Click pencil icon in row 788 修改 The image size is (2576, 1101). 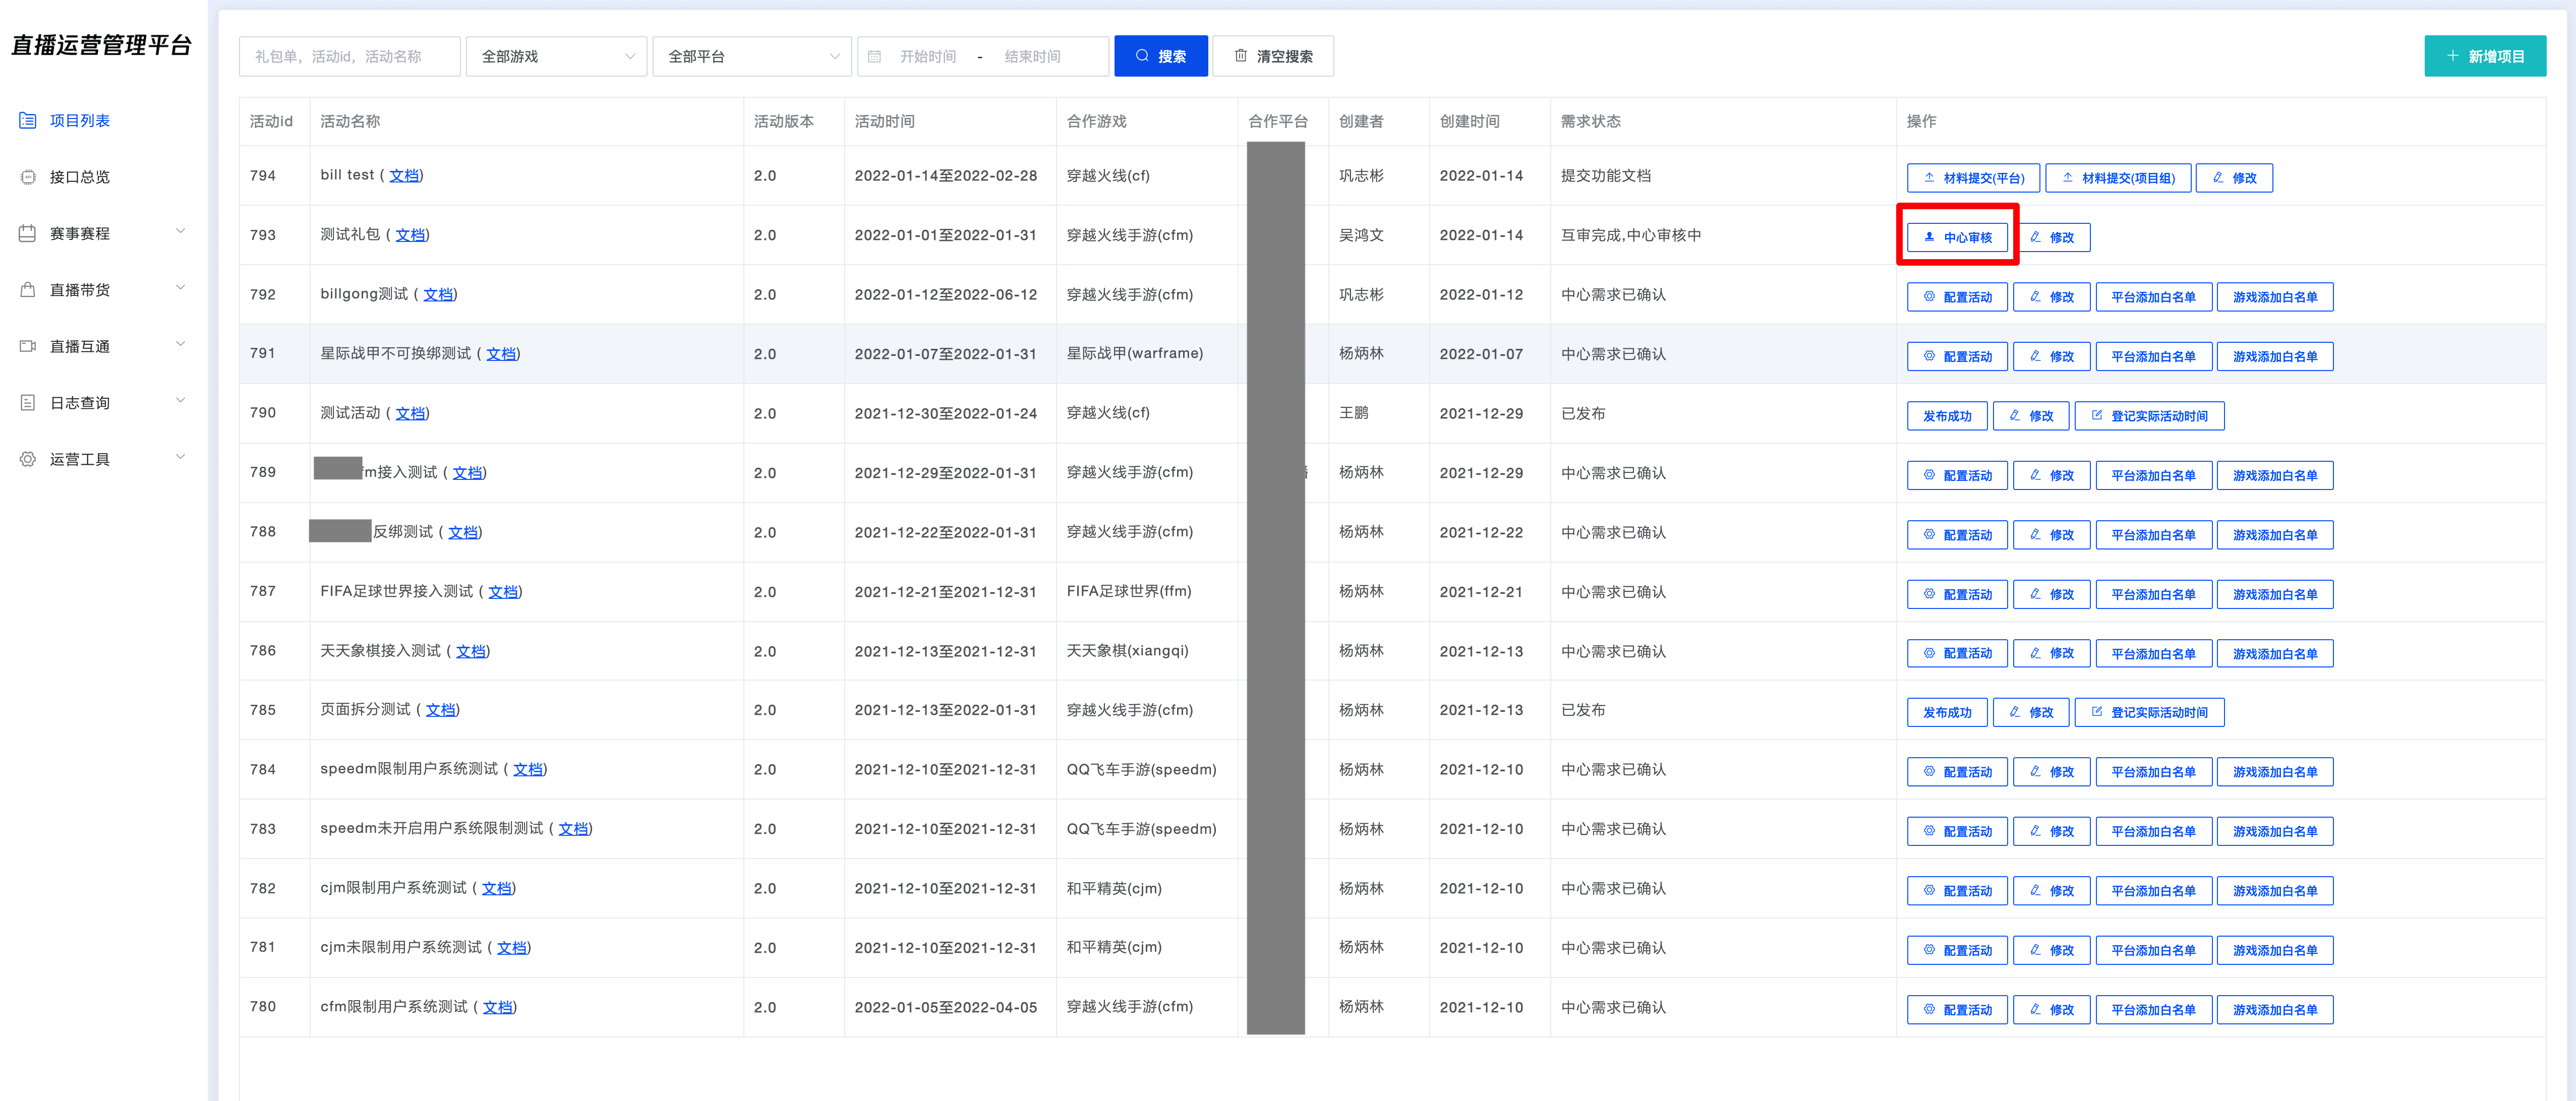(x=2035, y=534)
